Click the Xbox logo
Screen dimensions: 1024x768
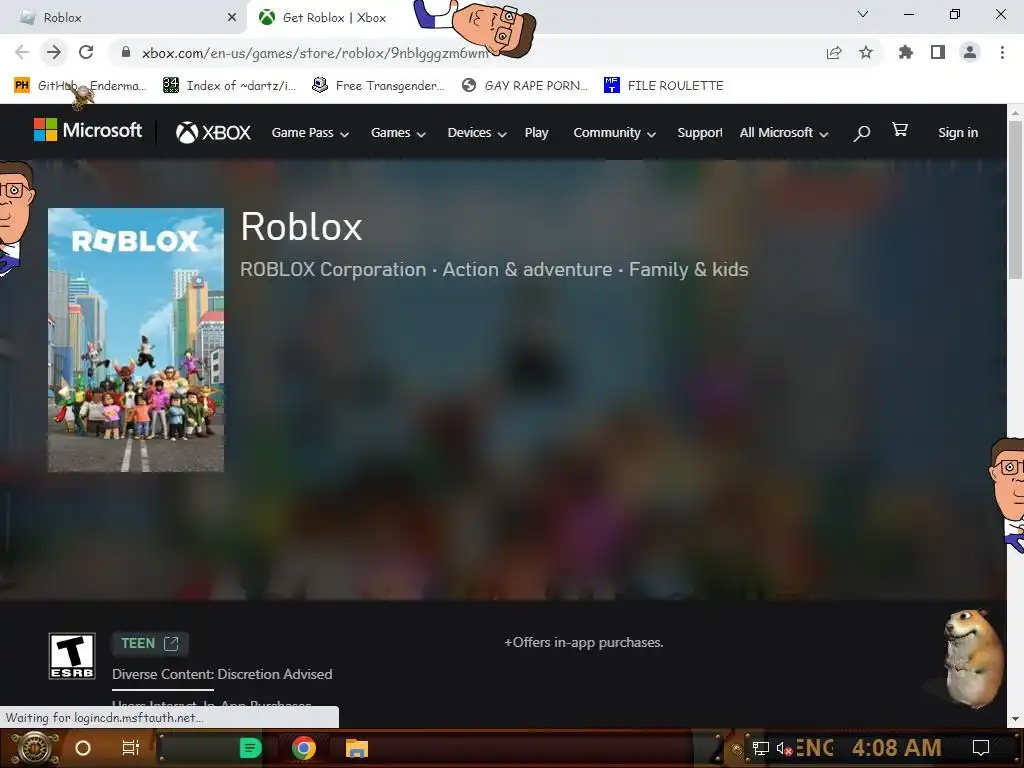(x=213, y=133)
